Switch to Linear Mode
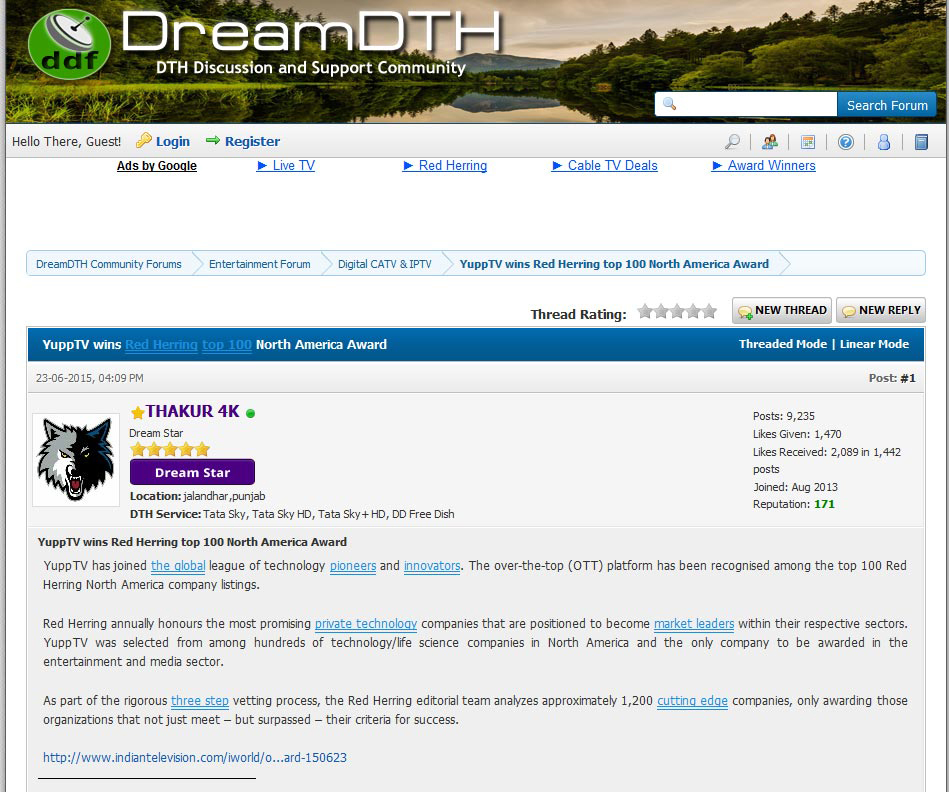Image resolution: width=949 pixels, height=792 pixels. point(874,344)
